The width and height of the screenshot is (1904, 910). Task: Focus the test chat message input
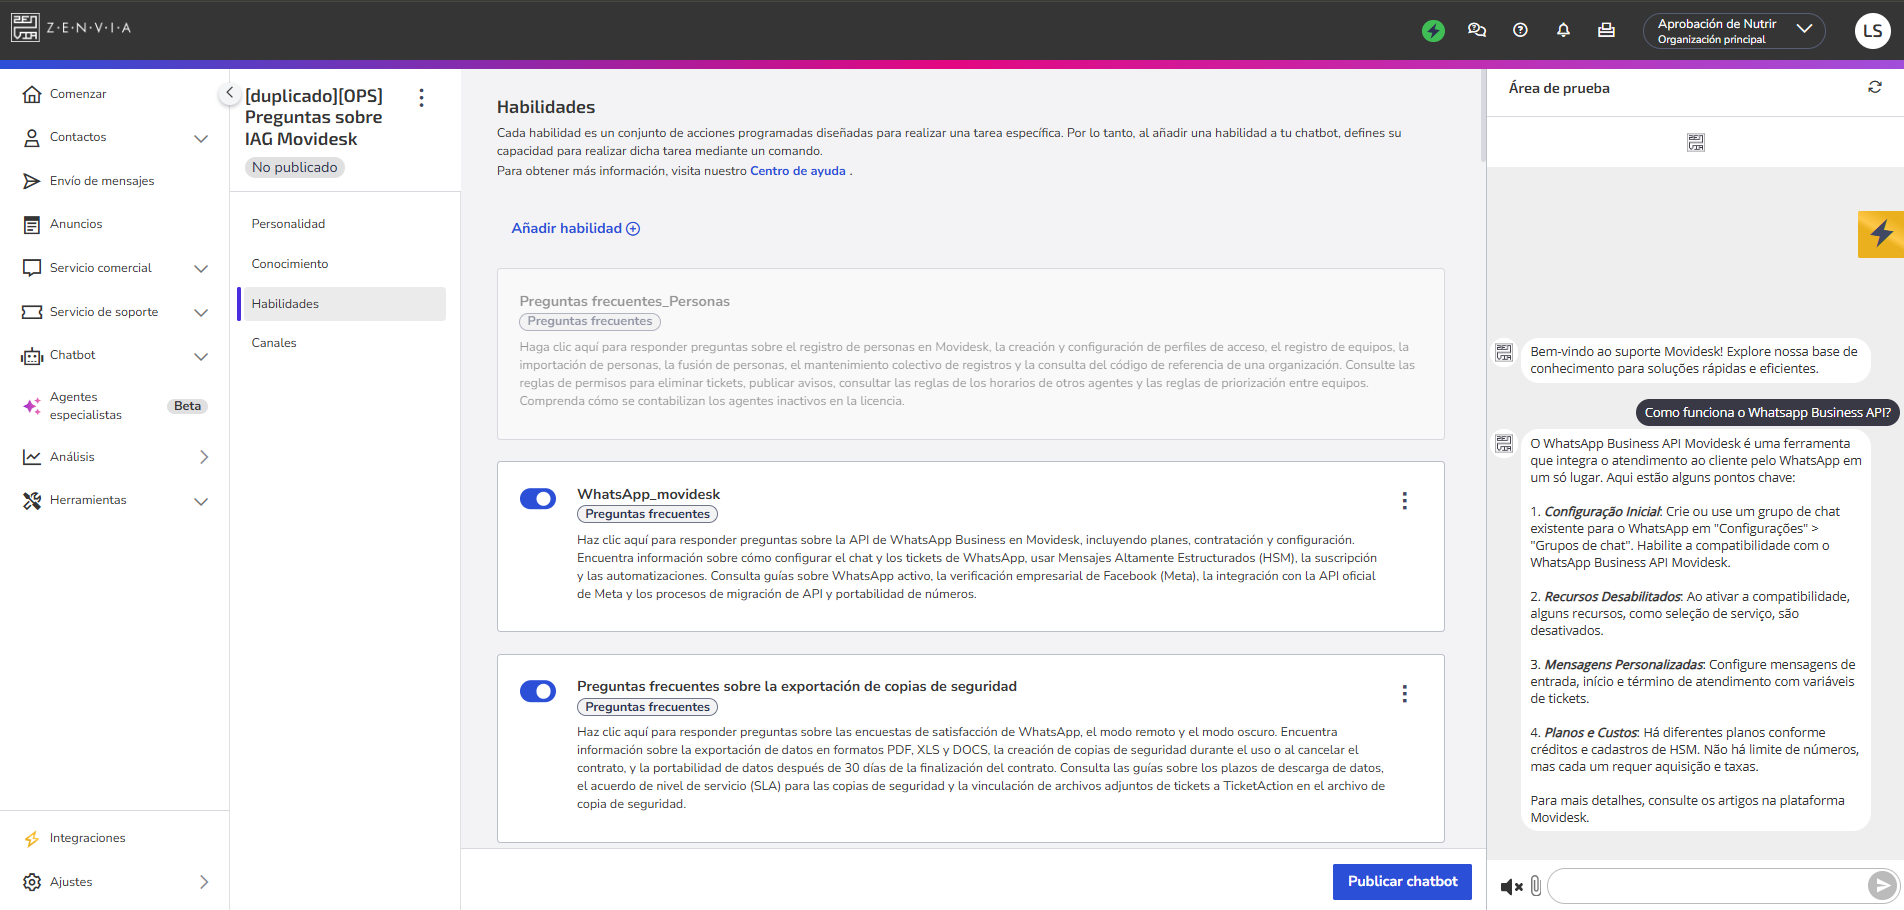pos(1709,885)
